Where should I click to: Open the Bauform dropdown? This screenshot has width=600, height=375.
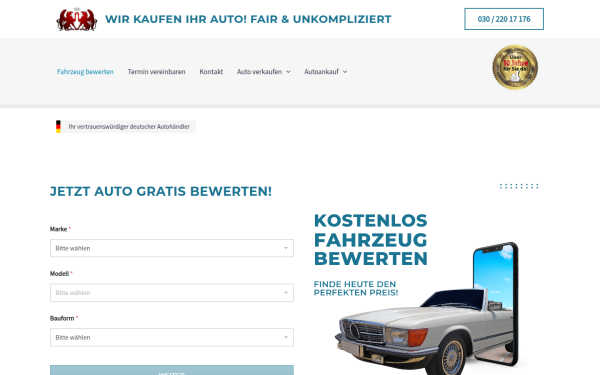click(172, 337)
